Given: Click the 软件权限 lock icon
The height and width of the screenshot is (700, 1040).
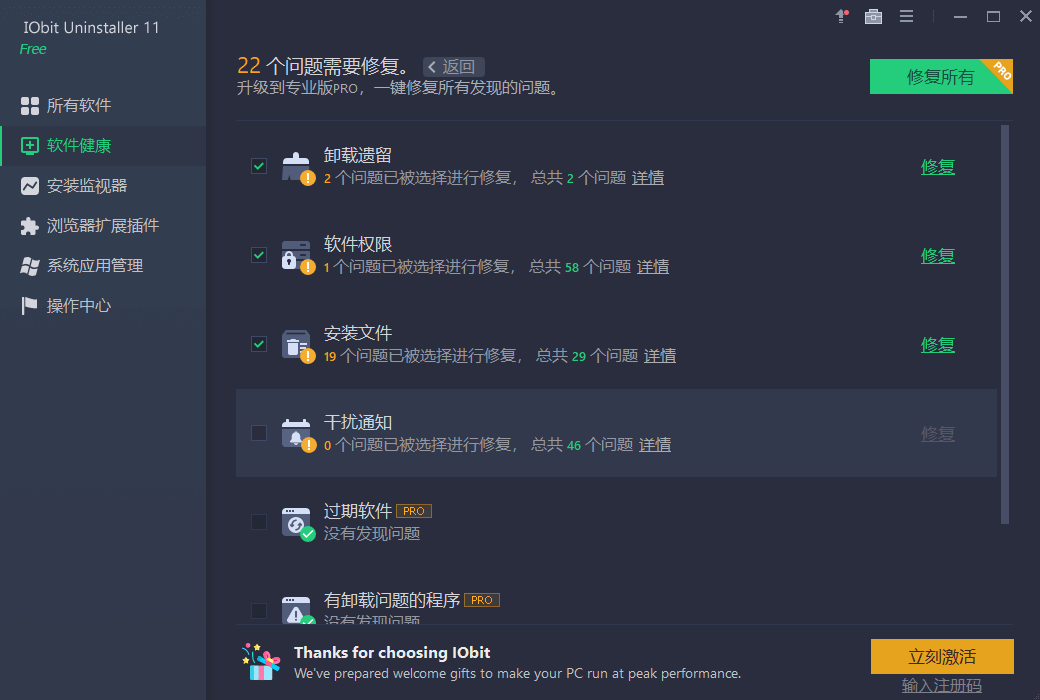Looking at the screenshot, I should (x=297, y=257).
